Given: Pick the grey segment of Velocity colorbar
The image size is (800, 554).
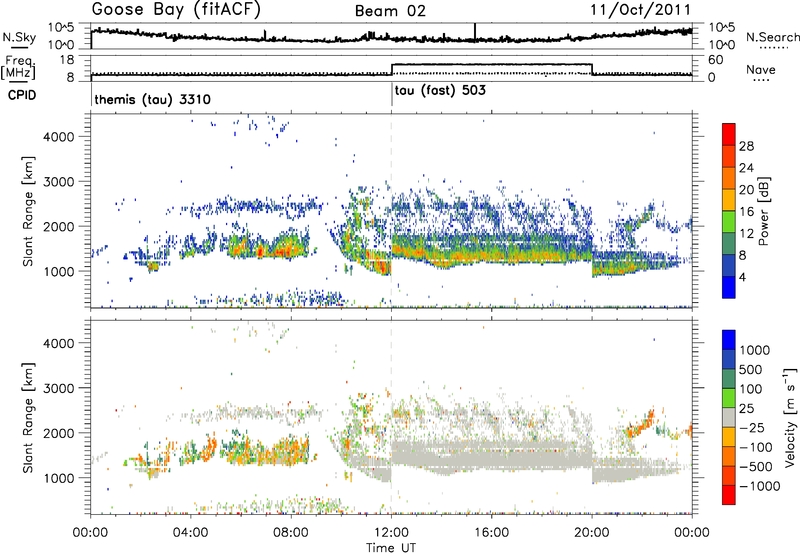Looking at the screenshot, I should [729, 418].
